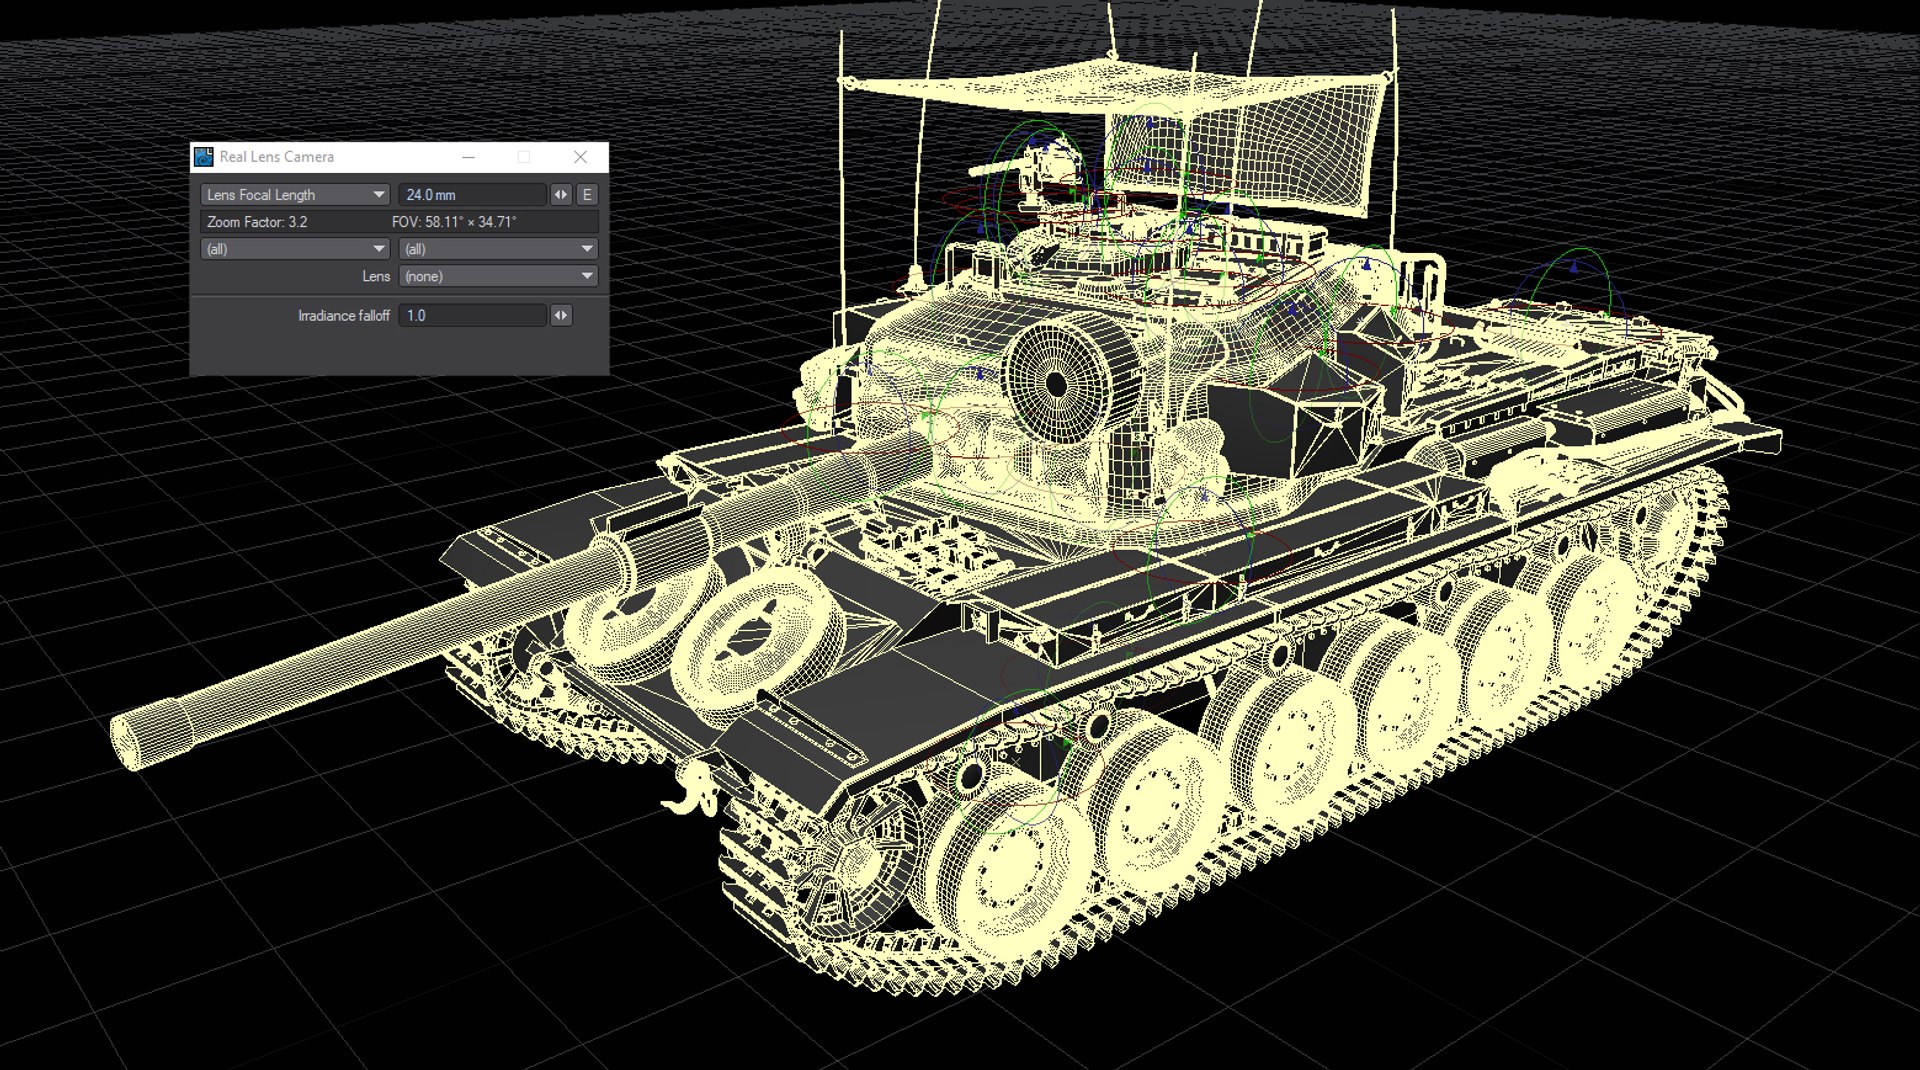Click the Lens label
The width and height of the screenshot is (1920, 1070).
[x=376, y=276]
